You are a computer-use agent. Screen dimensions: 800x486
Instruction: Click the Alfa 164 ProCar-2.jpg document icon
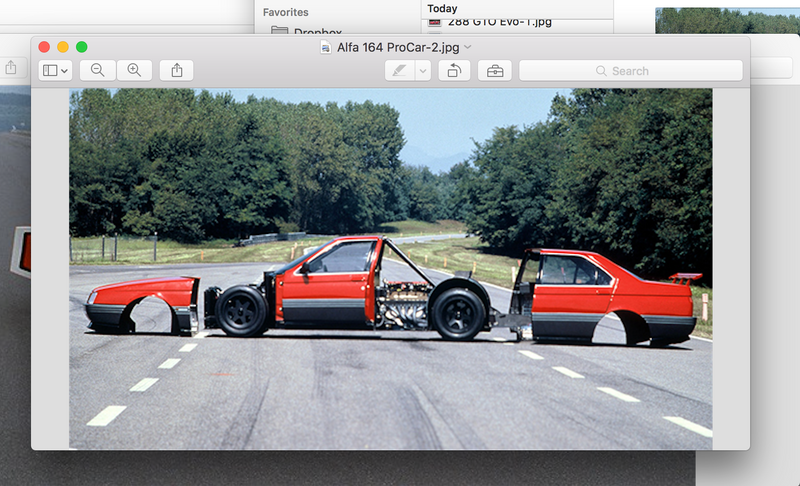[326, 47]
